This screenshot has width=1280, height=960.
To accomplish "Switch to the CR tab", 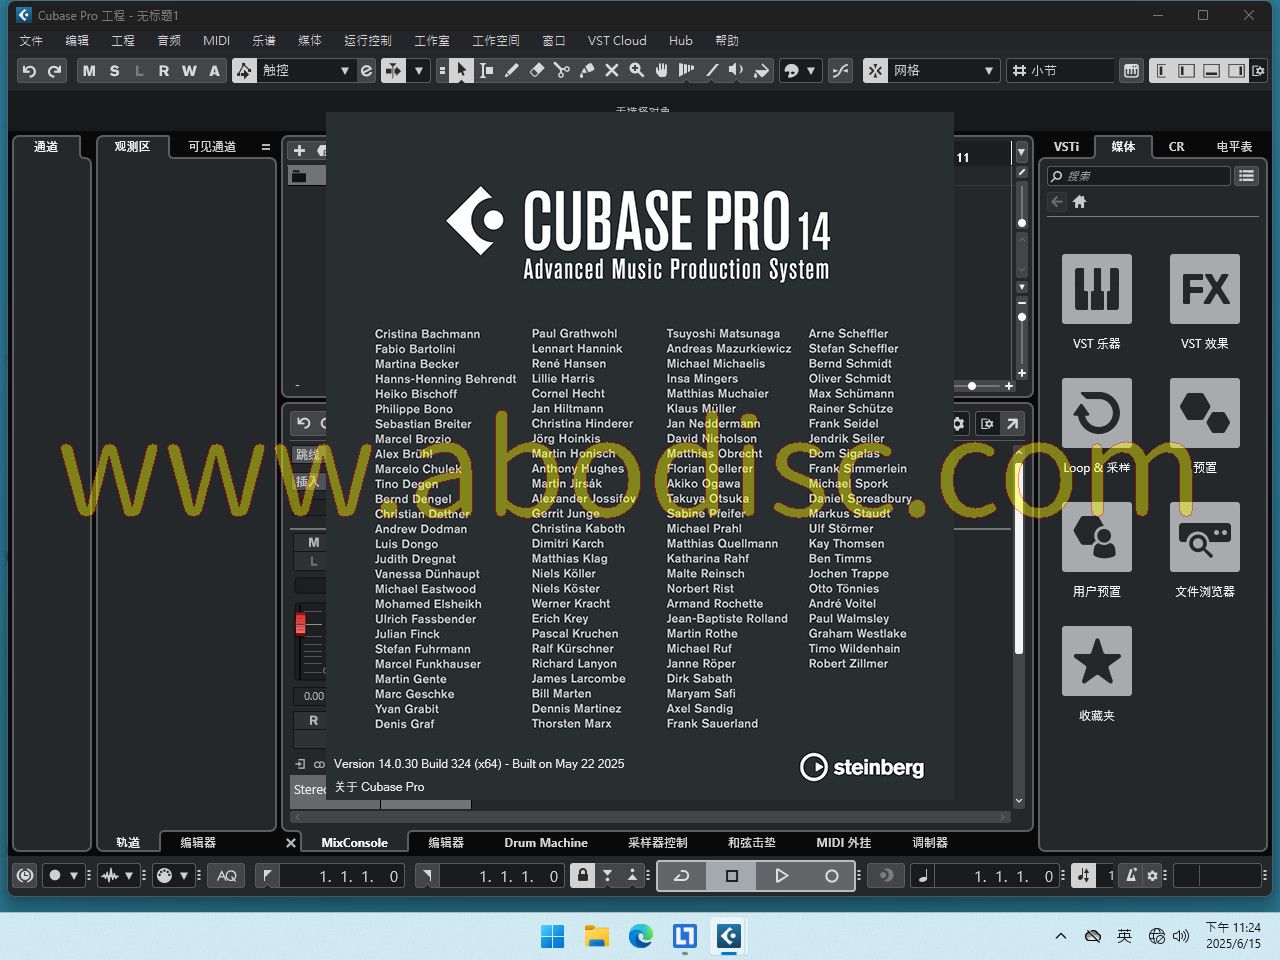I will coord(1176,146).
